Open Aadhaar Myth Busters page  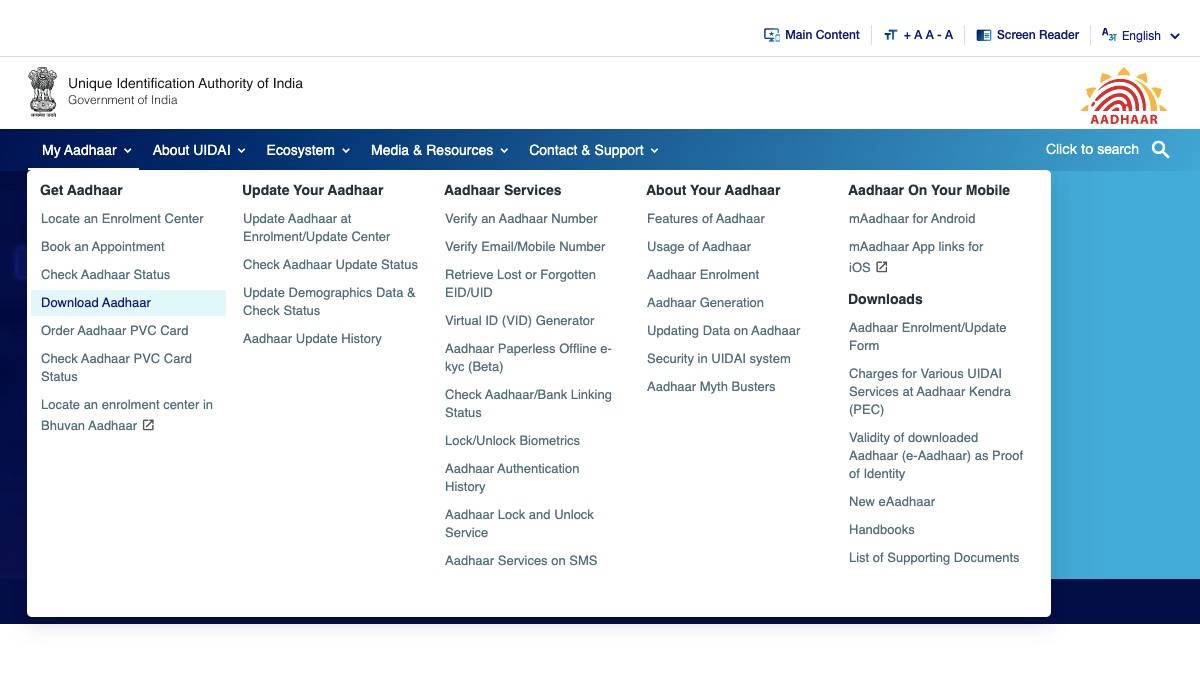[x=710, y=386]
